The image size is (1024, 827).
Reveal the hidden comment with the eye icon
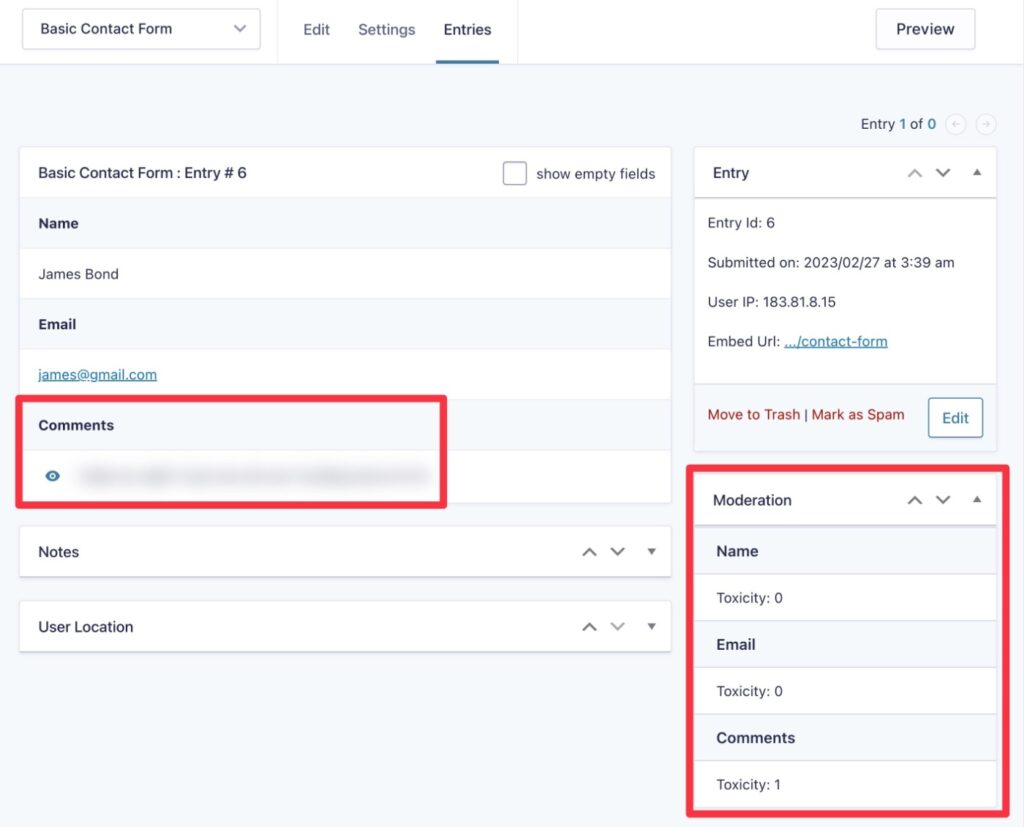click(51, 475)
